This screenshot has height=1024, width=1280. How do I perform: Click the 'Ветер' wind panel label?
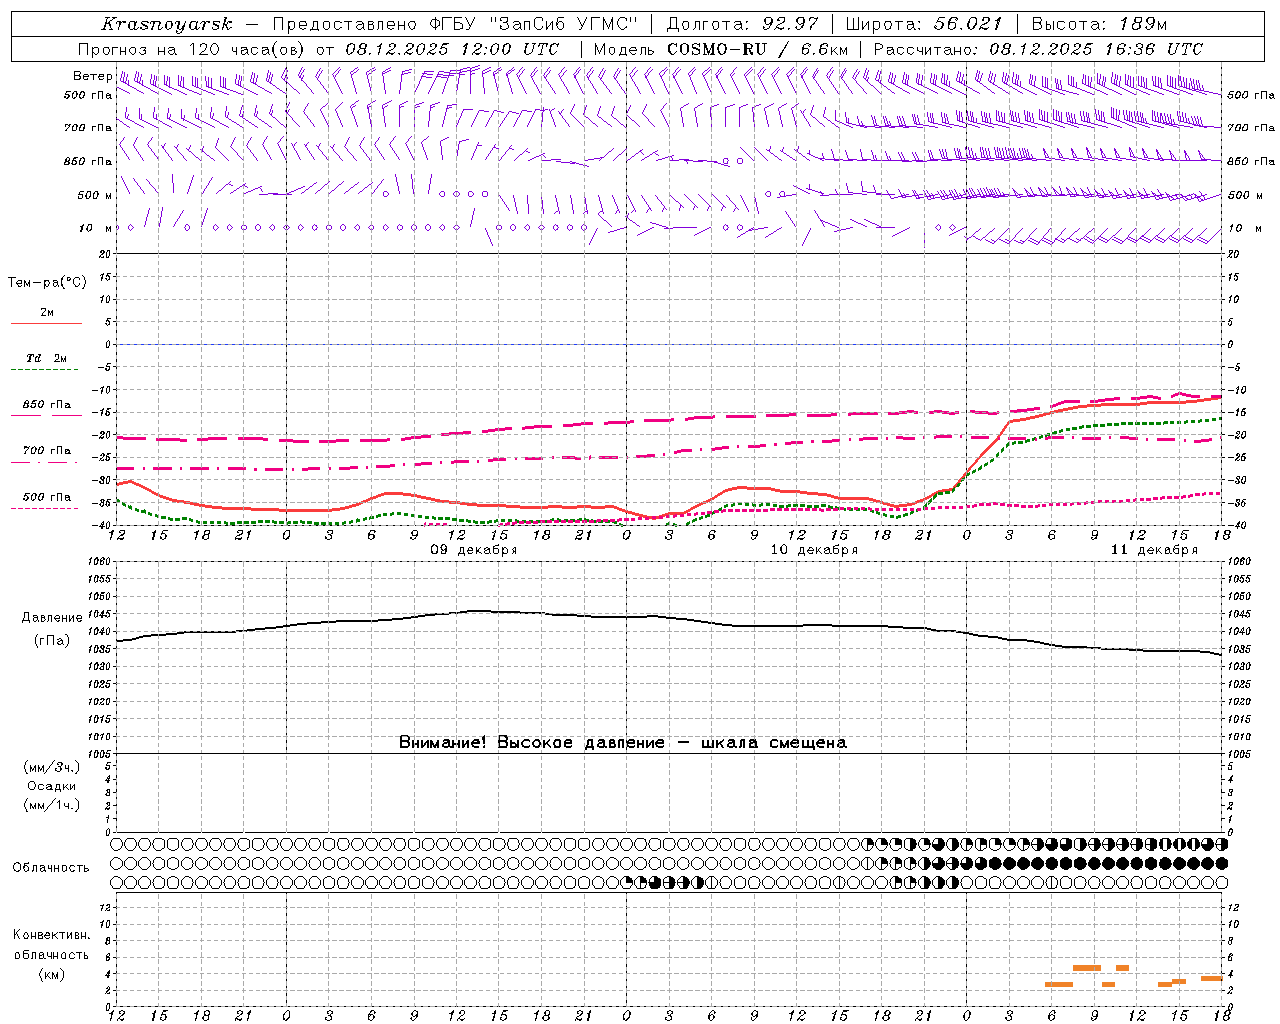pyautogui.click(x=92, y=76)
